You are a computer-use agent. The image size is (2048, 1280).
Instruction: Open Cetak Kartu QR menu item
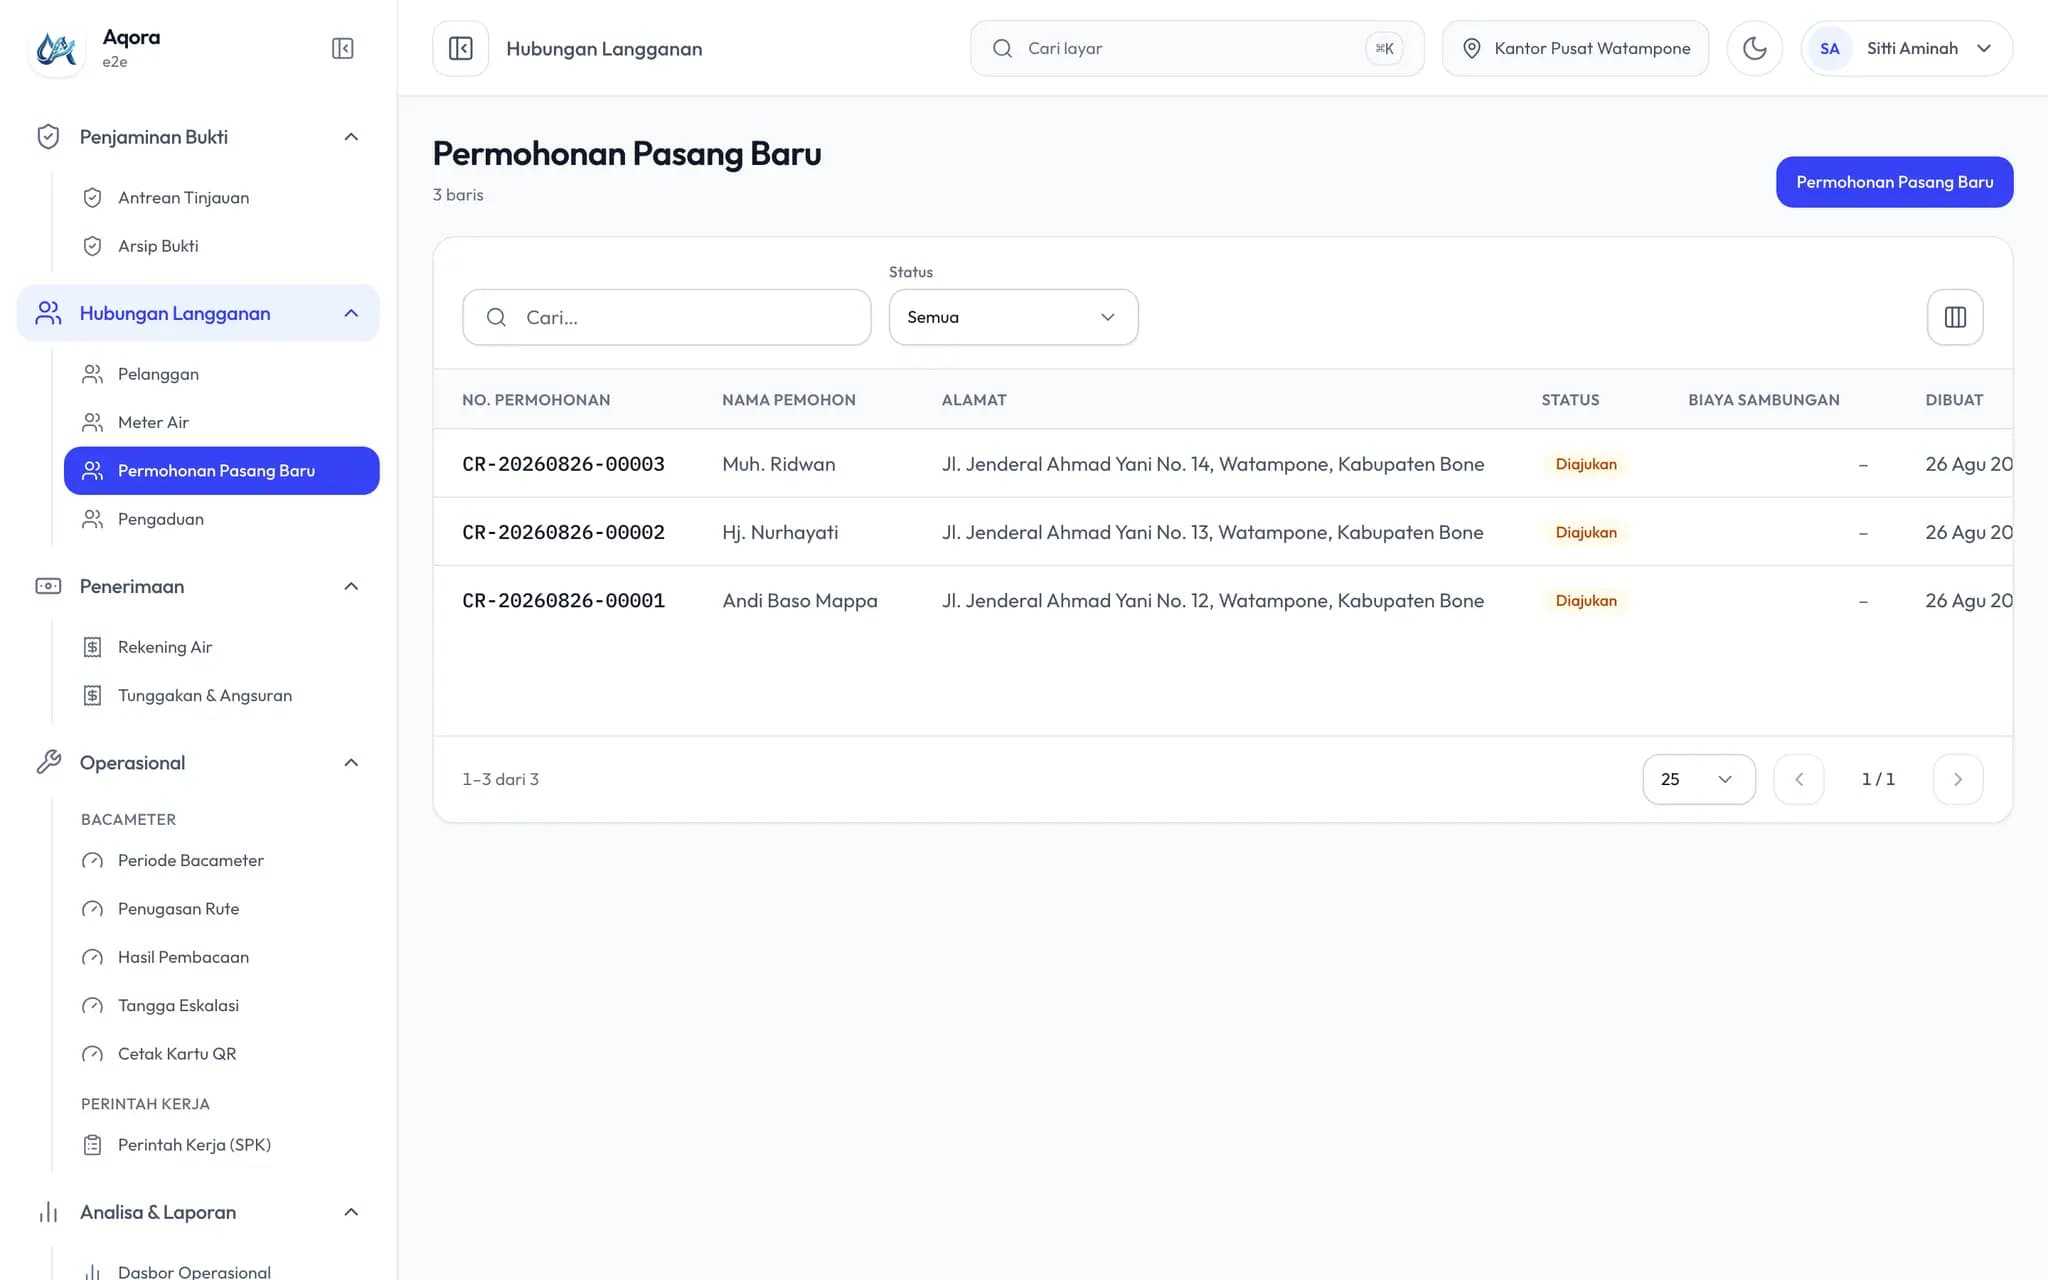(222, 1054)
